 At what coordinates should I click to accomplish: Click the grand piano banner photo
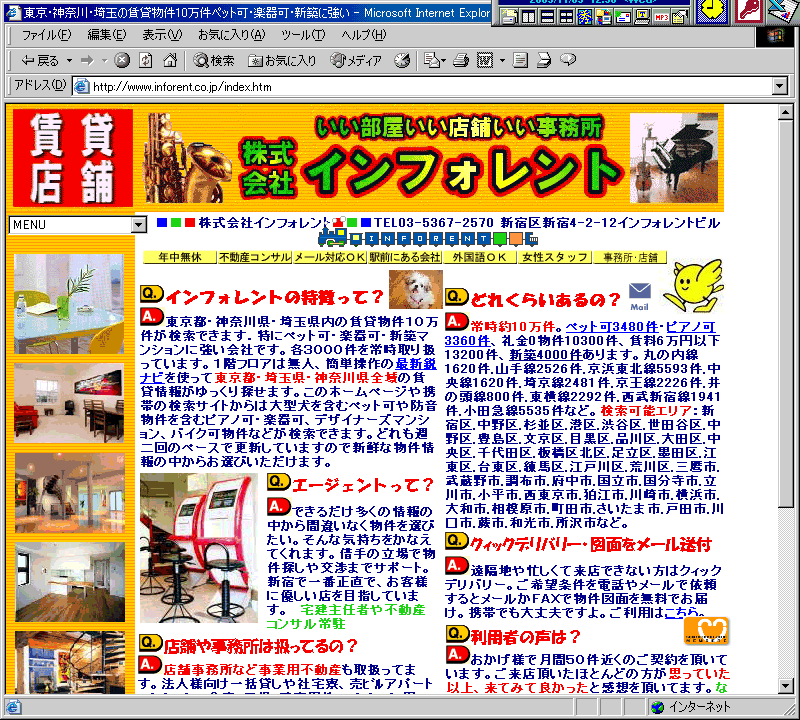[x=674, y=158]
